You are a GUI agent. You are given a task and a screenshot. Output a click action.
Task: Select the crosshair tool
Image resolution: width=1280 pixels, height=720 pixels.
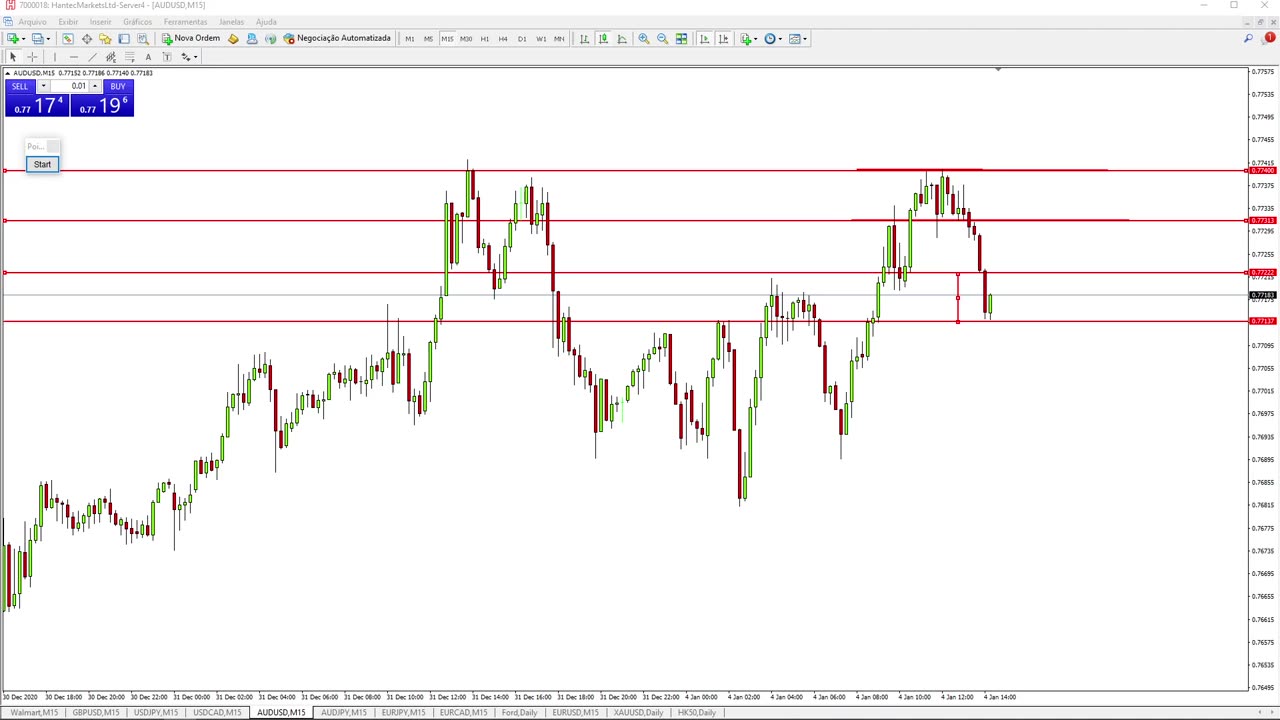click(x=32, y=57)
